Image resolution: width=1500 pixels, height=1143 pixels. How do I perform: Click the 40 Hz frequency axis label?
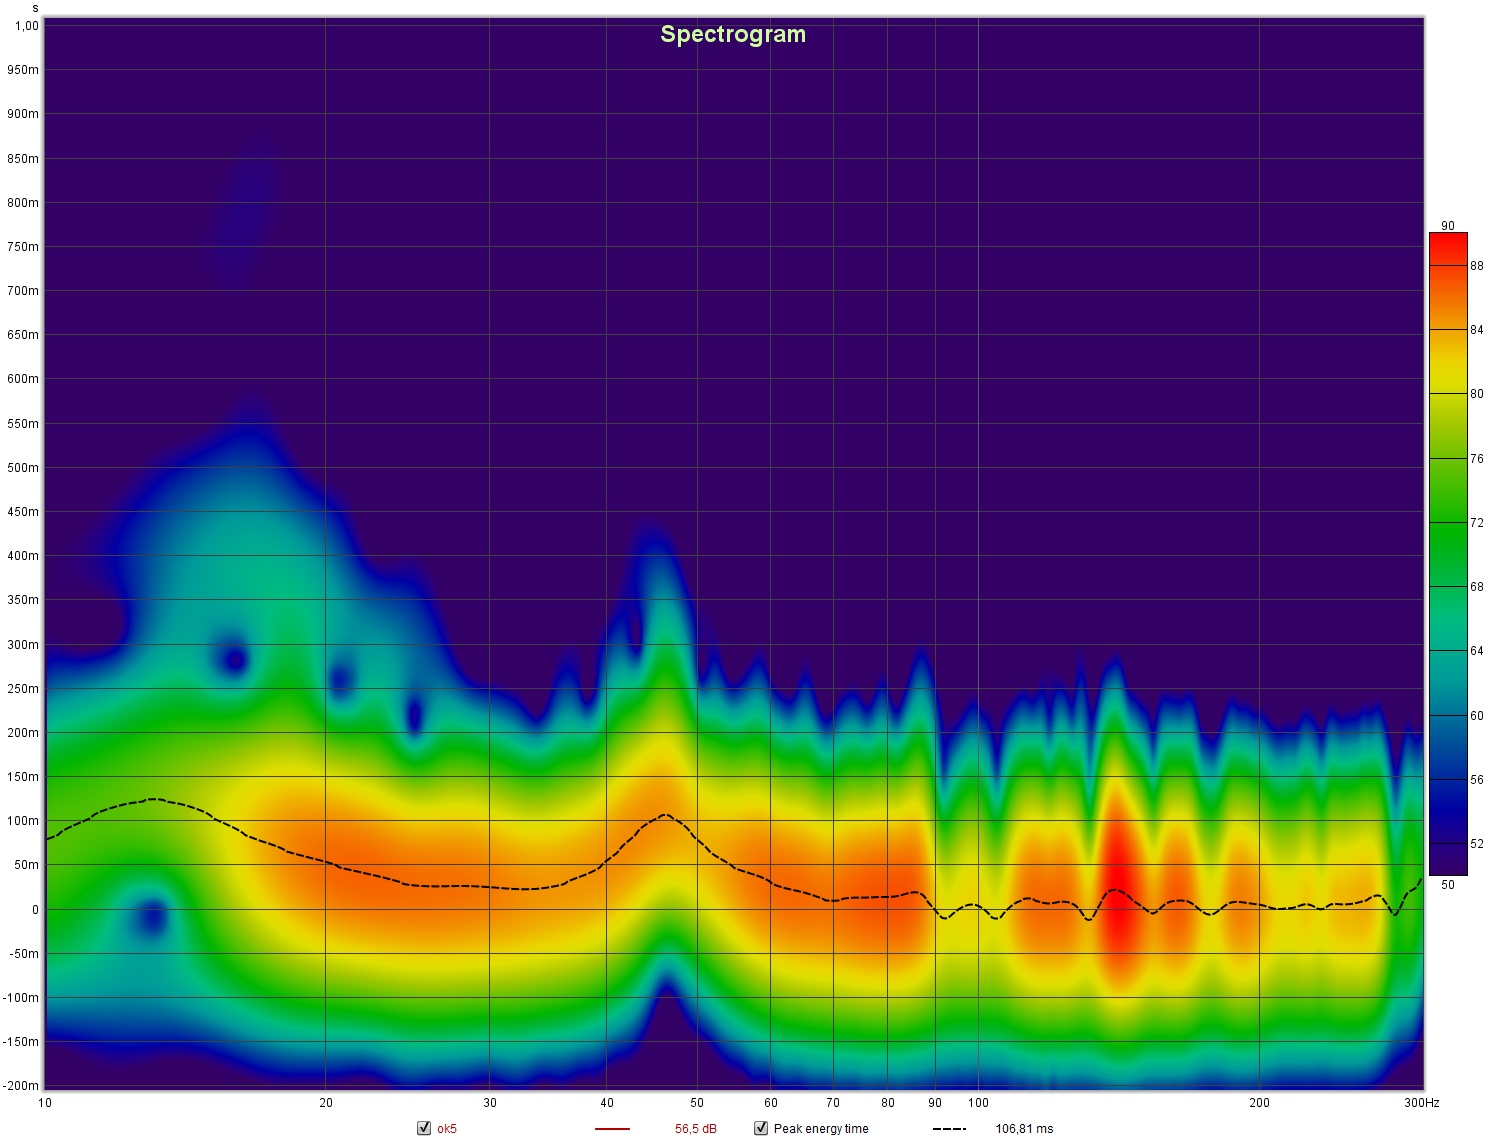[x=607, y=1103]
